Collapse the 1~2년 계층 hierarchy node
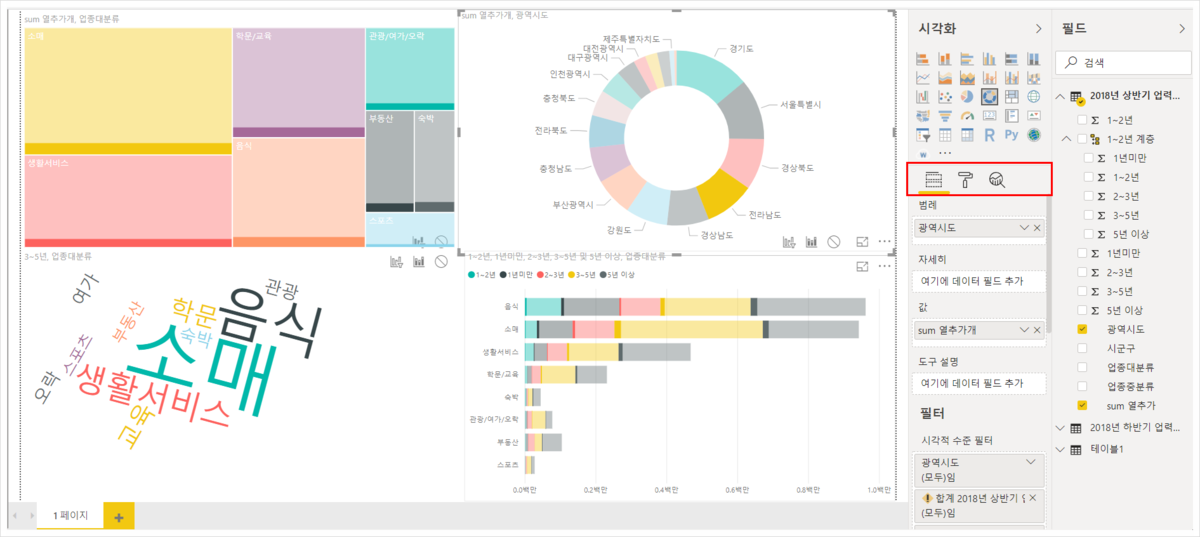Viewport: 1200px width, 537px height. [1066, 139]
